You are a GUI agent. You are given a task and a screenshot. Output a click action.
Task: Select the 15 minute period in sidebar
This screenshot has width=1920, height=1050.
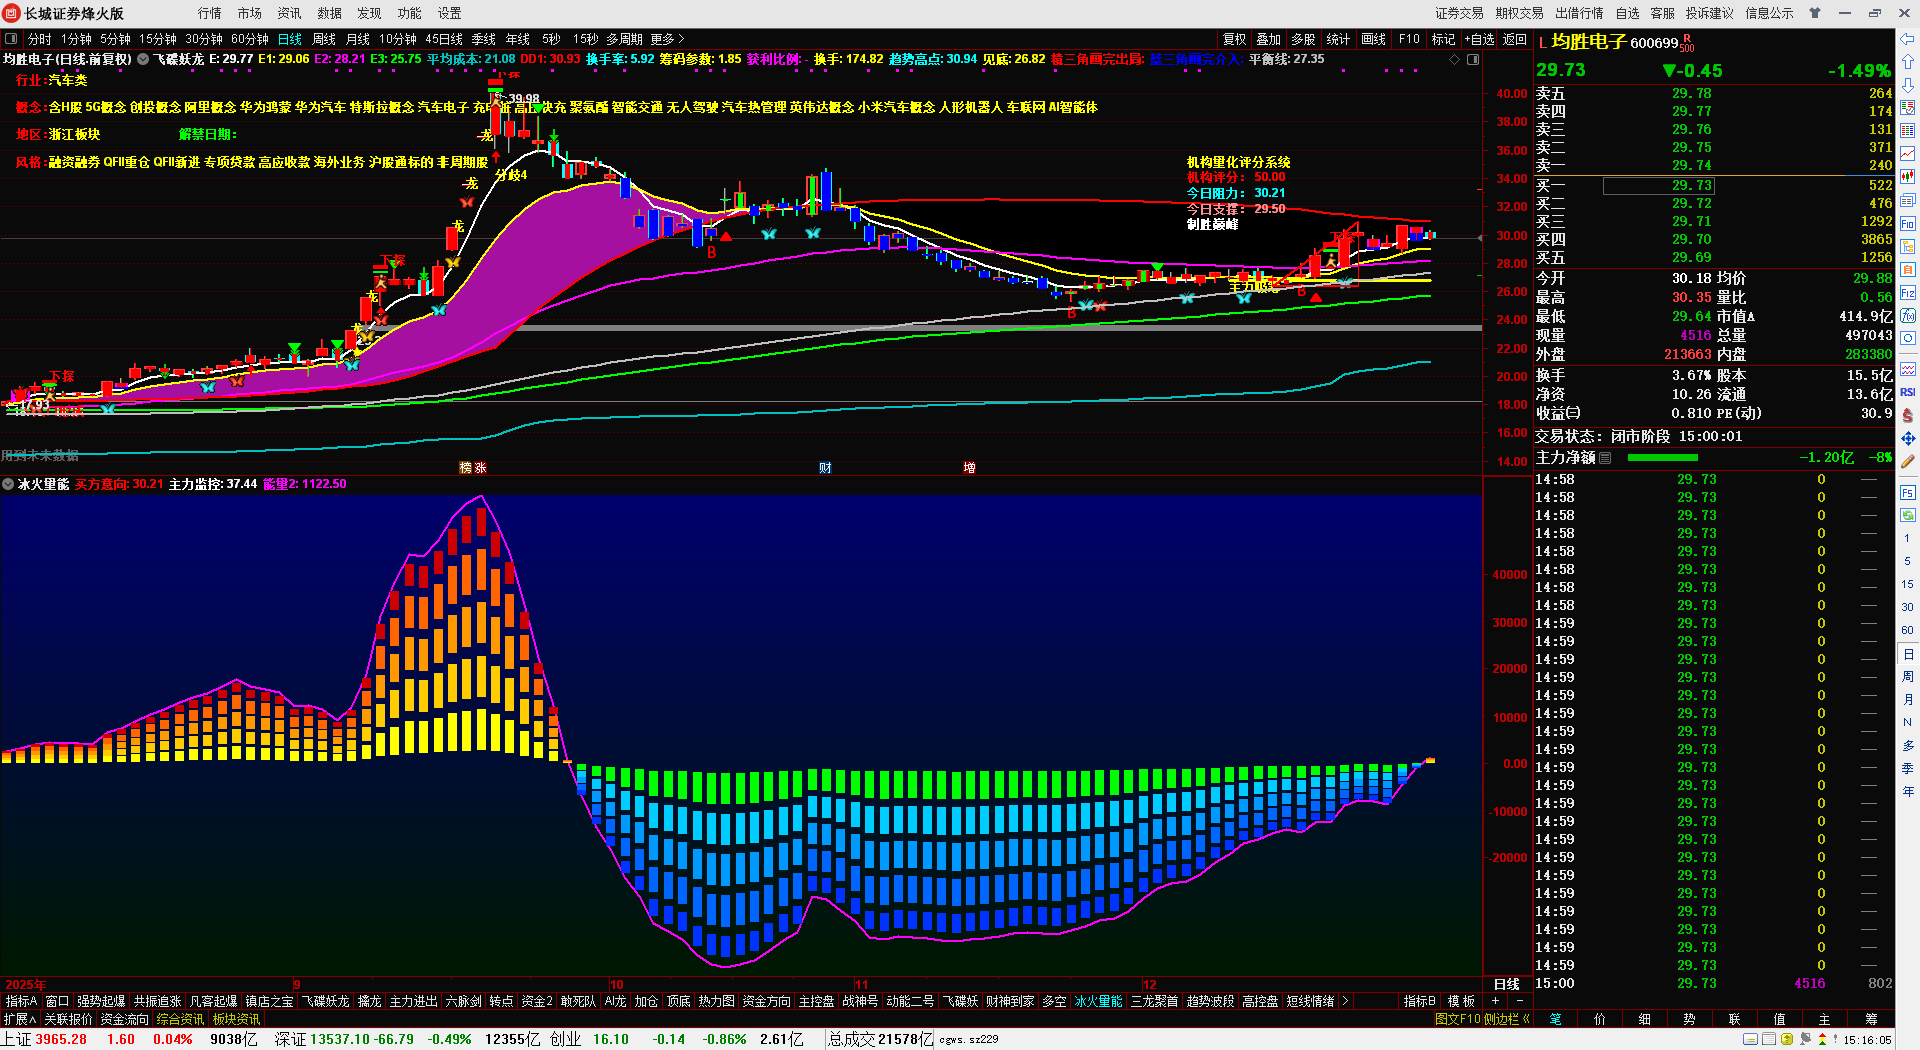(x=1908, y=584)
